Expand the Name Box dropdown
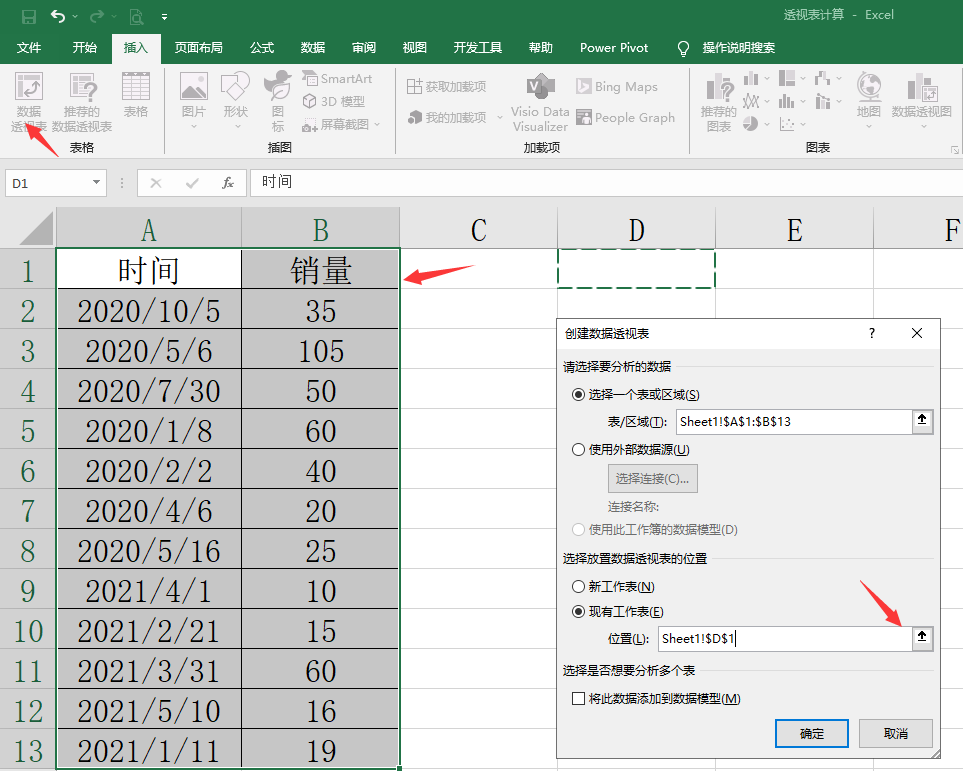The height and width of the screenshot is (771, 963). (x=96, y=182)
